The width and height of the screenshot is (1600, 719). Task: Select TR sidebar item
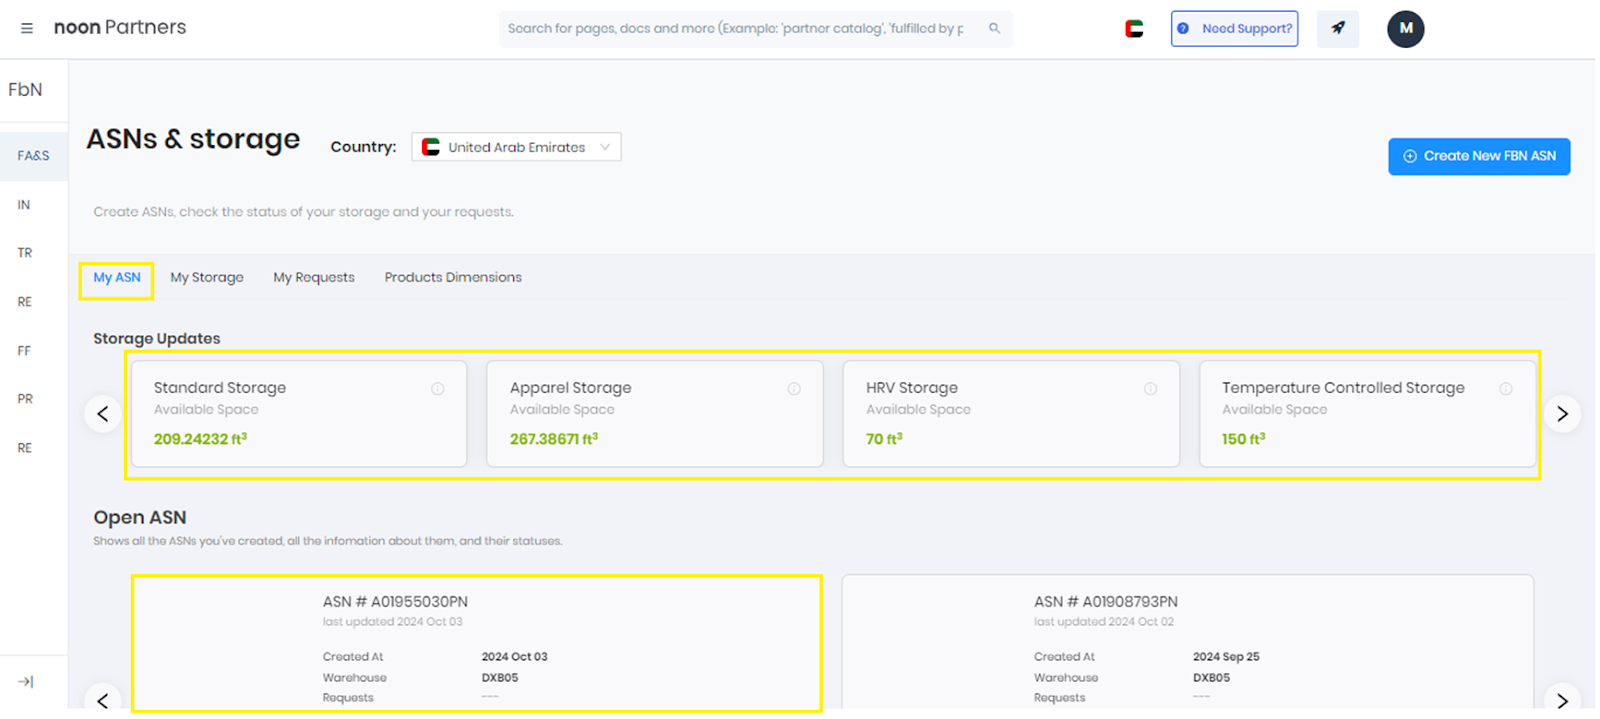pos(25,253)
